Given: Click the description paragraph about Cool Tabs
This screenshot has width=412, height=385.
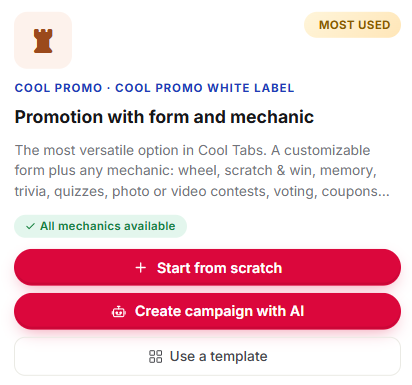Looking at the screenshot, I should coord(202,171).
